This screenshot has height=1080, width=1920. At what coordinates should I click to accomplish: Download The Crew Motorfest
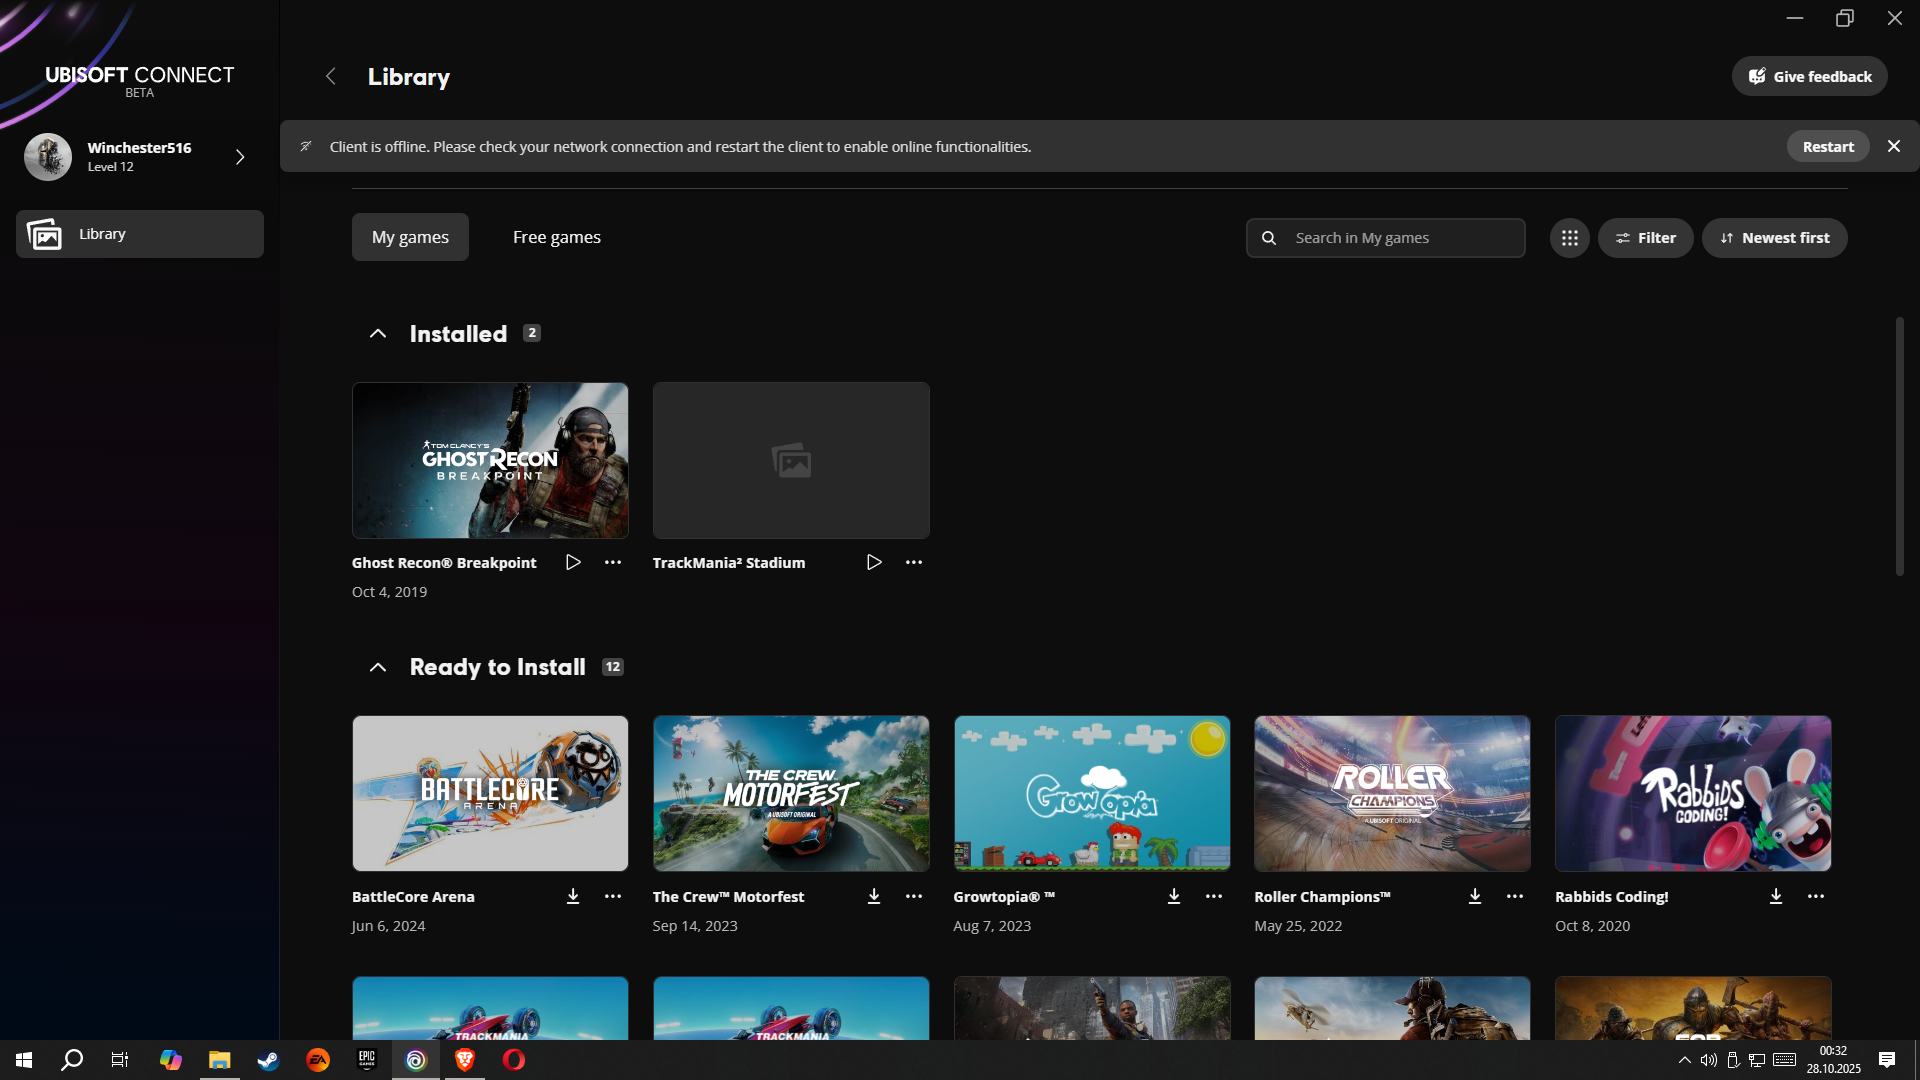click(x=874, y=896)
